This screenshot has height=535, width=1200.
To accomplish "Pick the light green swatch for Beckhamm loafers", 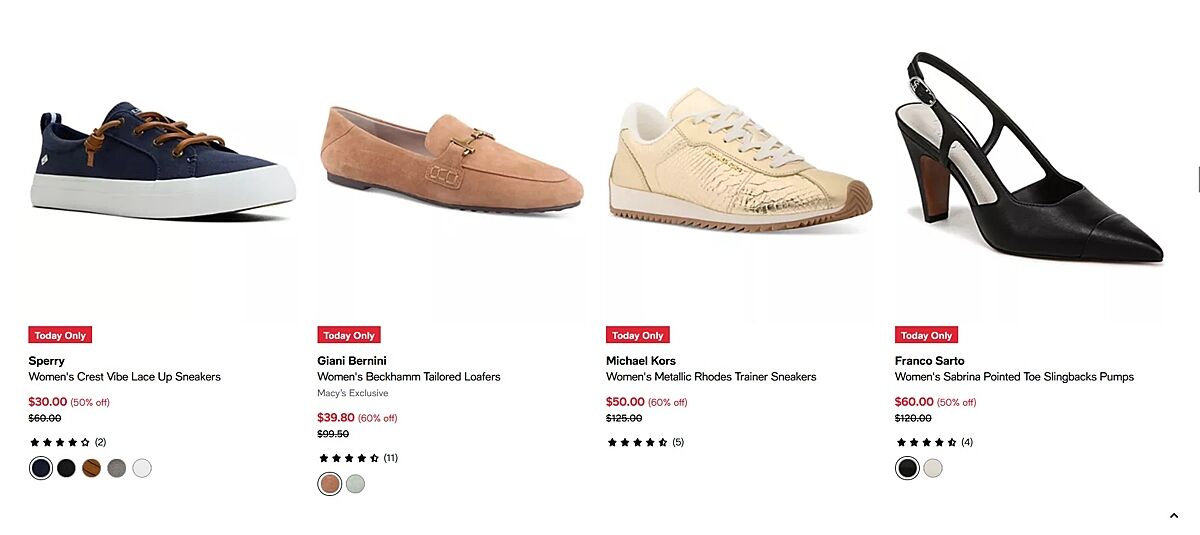I will (355, 484).
